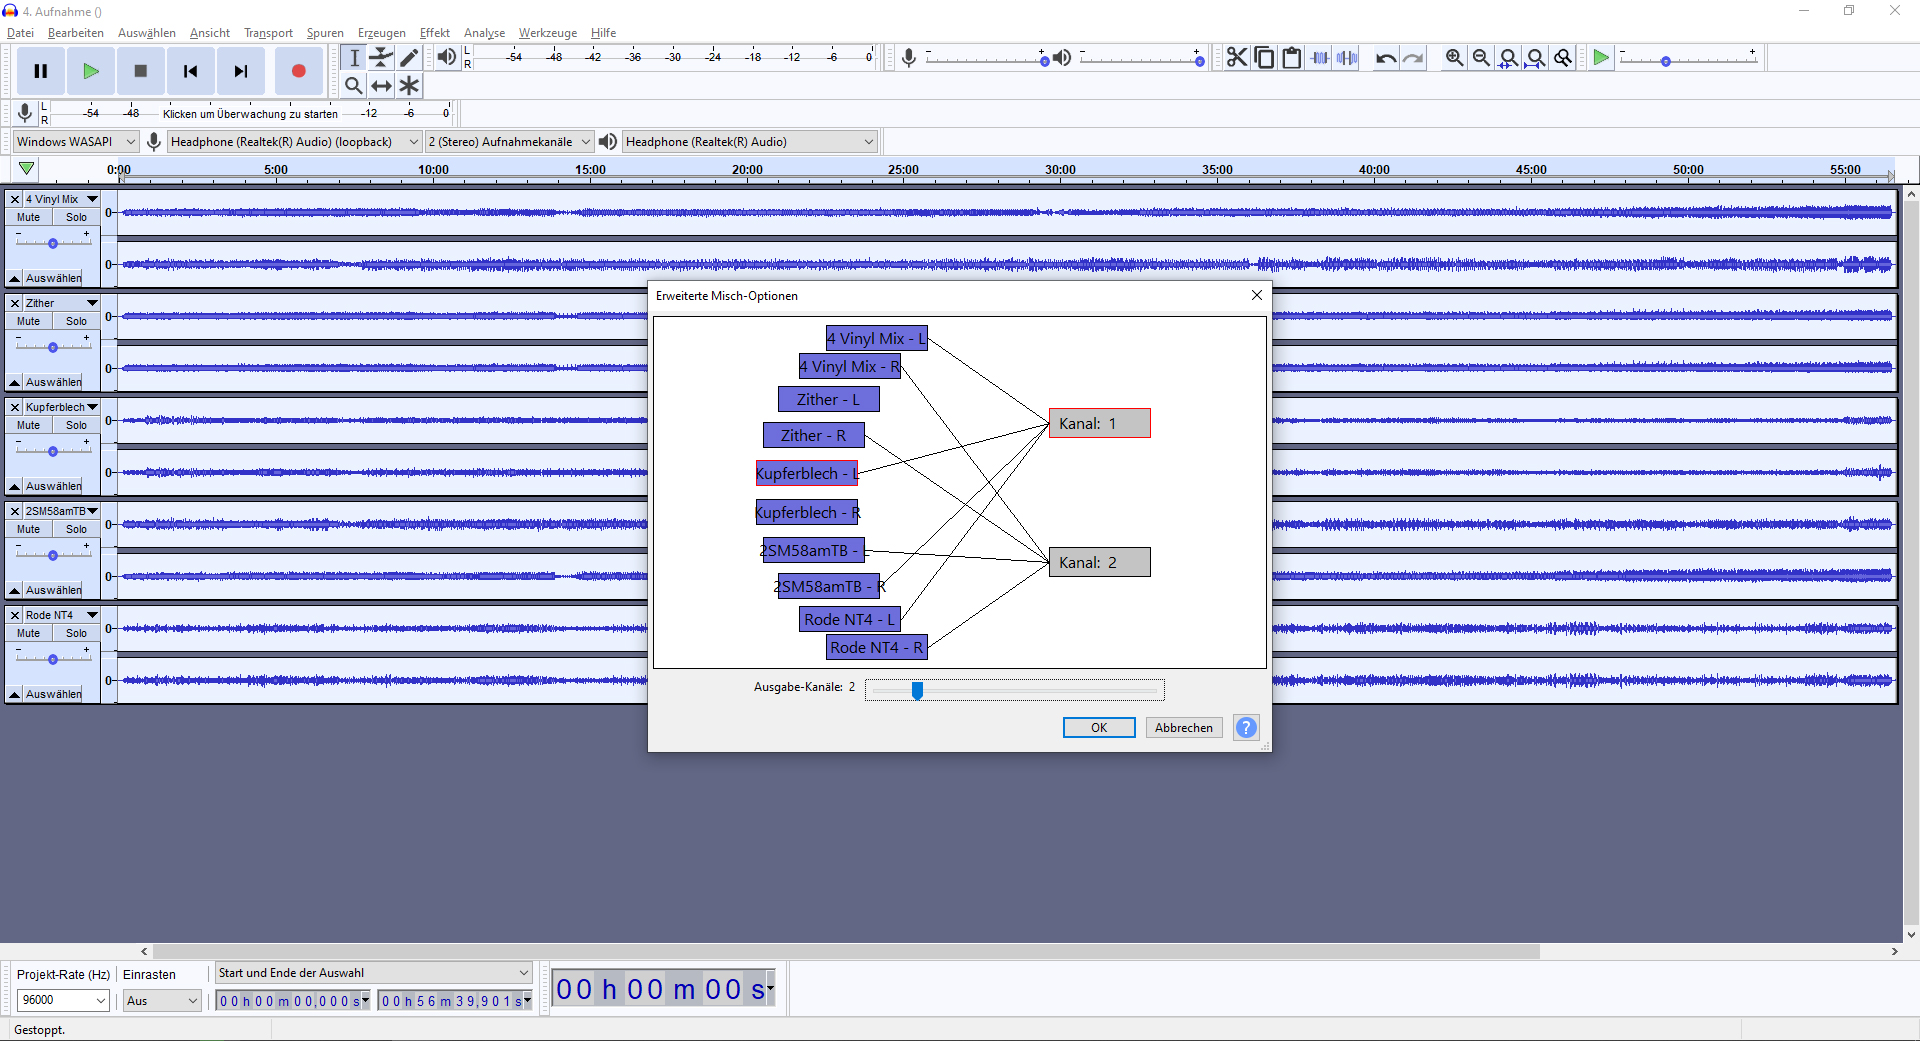Open the Effekt menu
The height and width of the screenshot is (1041, 1920).
[434, 33]
